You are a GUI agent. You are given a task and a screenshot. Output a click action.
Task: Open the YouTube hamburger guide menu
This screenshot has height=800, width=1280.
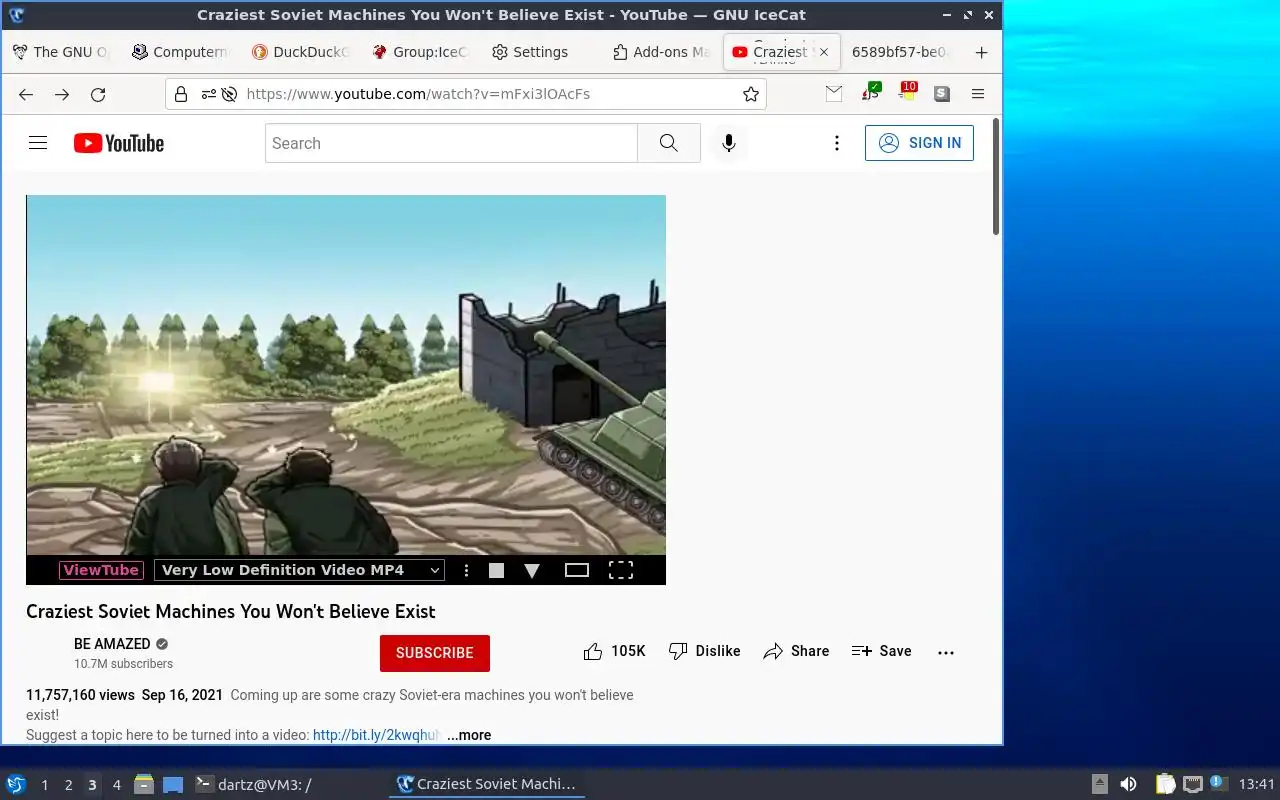[38, 143]
